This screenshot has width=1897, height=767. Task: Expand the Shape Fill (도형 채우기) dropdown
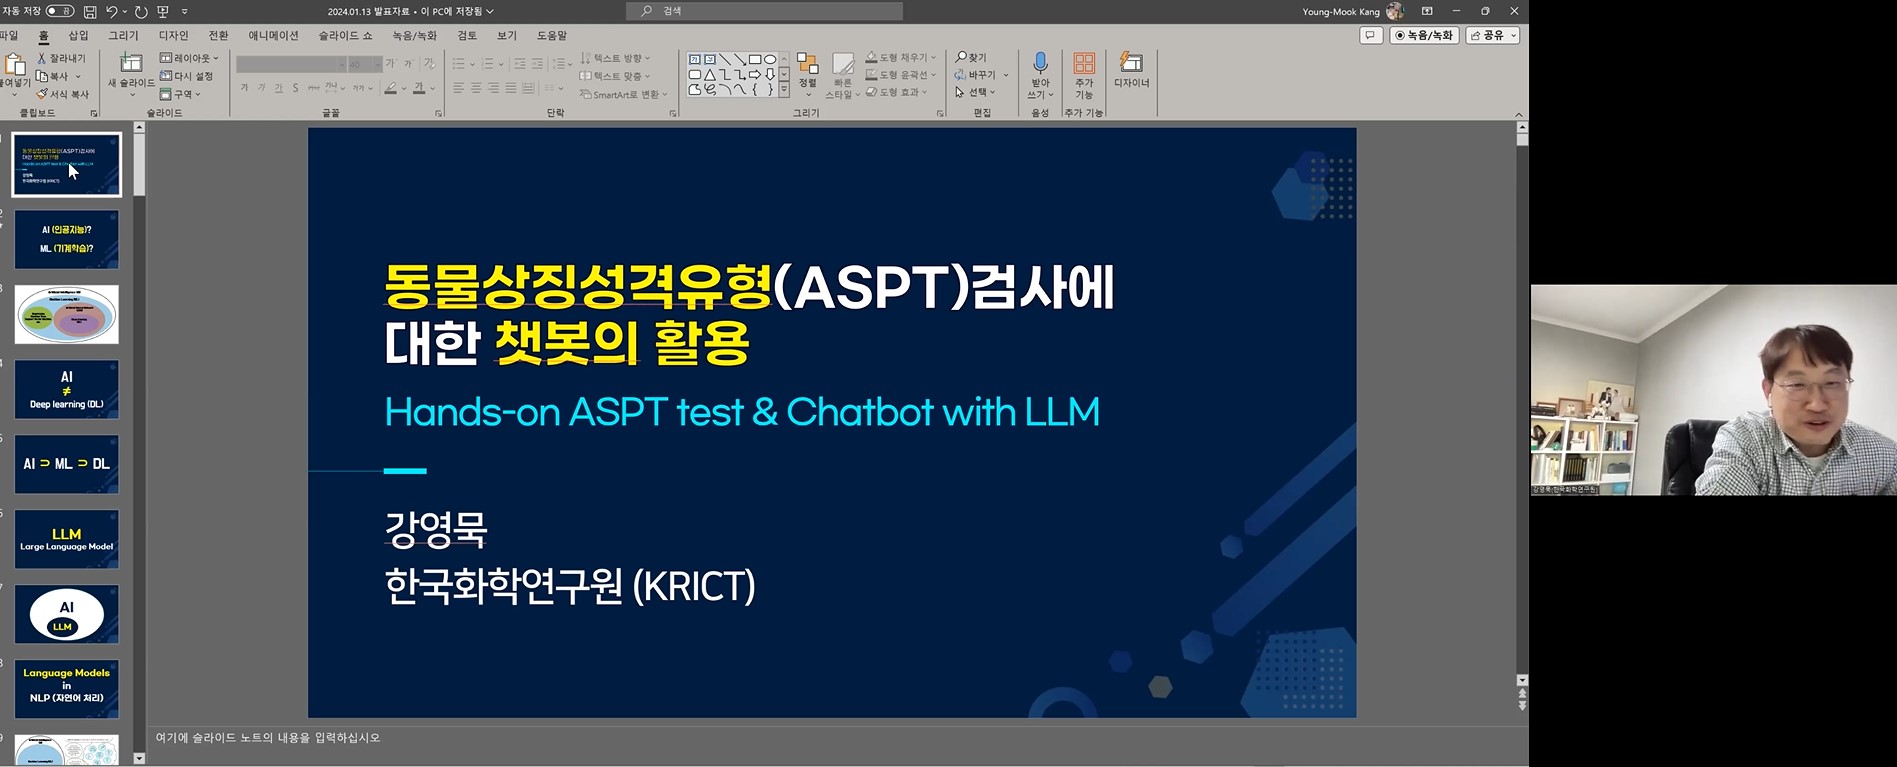(901, 57)
